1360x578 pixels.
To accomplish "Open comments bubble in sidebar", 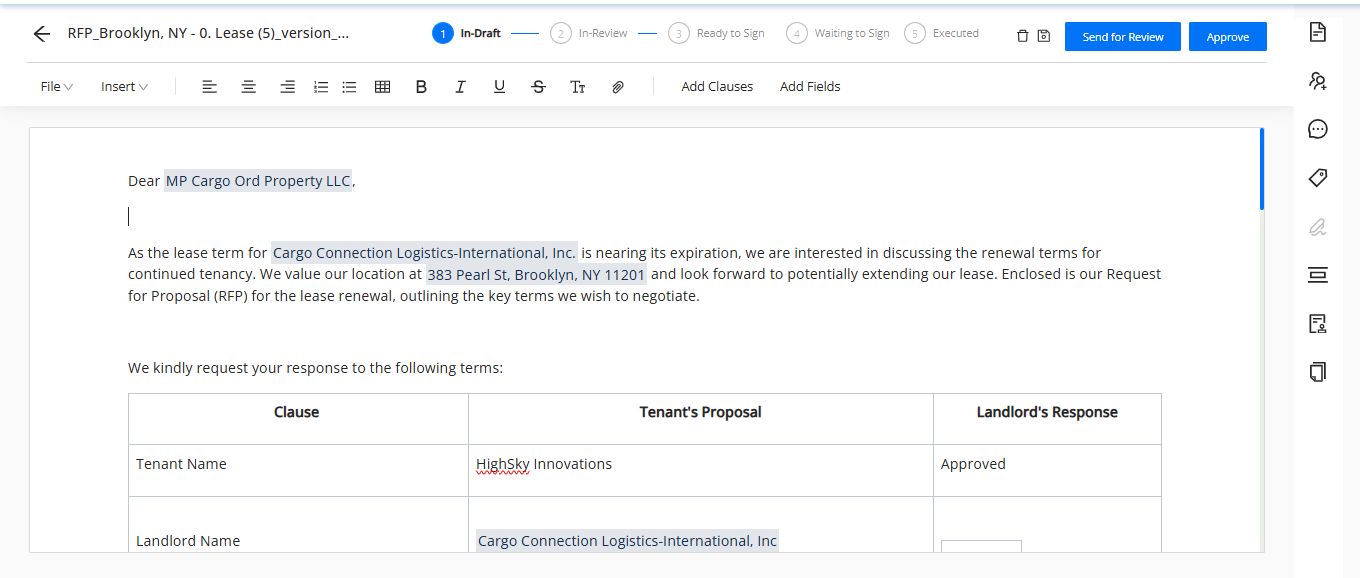I will [x=1318, y=129].
